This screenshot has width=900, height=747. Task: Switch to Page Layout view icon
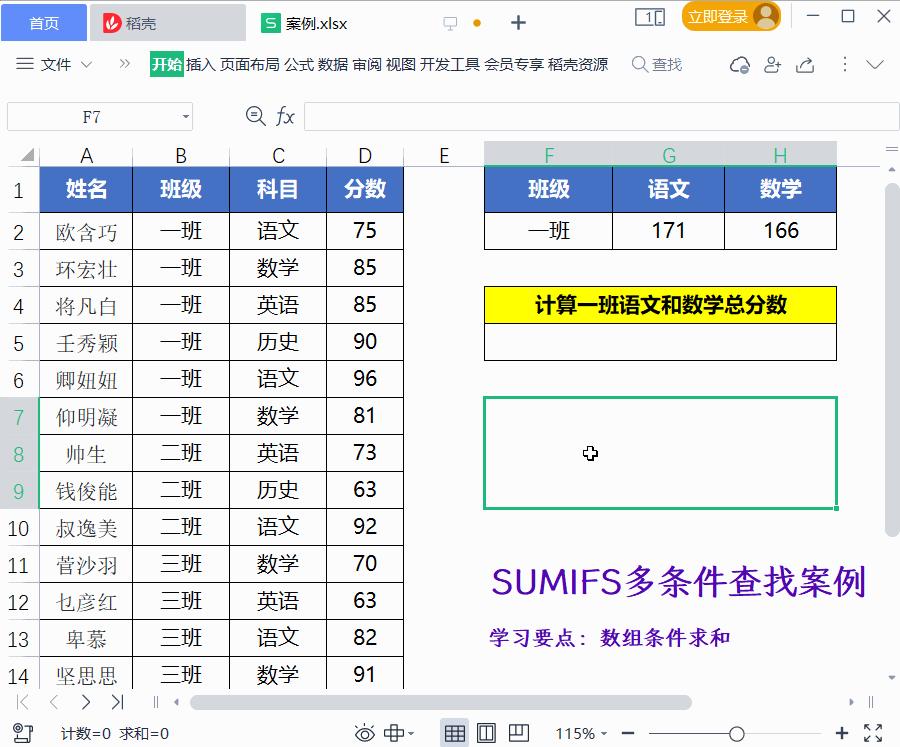(484, 733)
